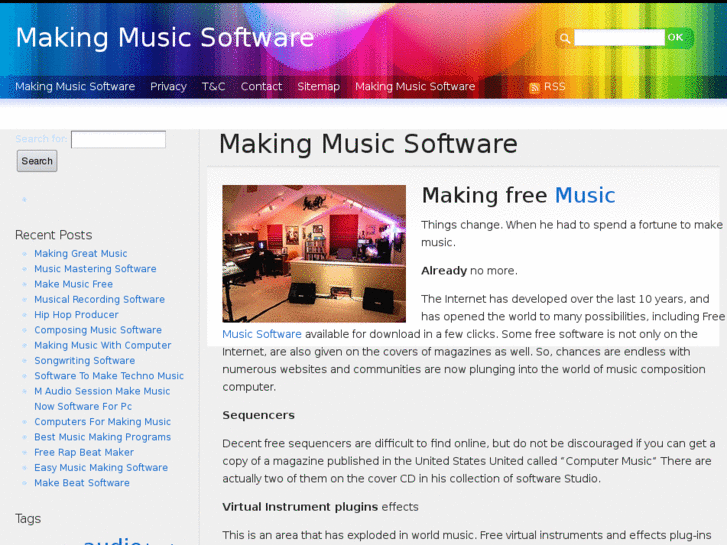727x545 pixels.
Task: Open the first Making Music Software nav item
Action: tap(75, 86)
